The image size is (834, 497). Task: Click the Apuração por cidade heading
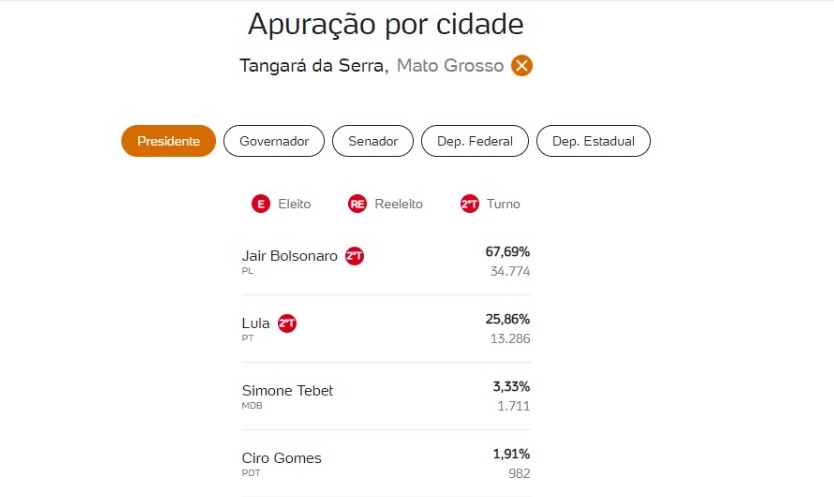(385, 23)
